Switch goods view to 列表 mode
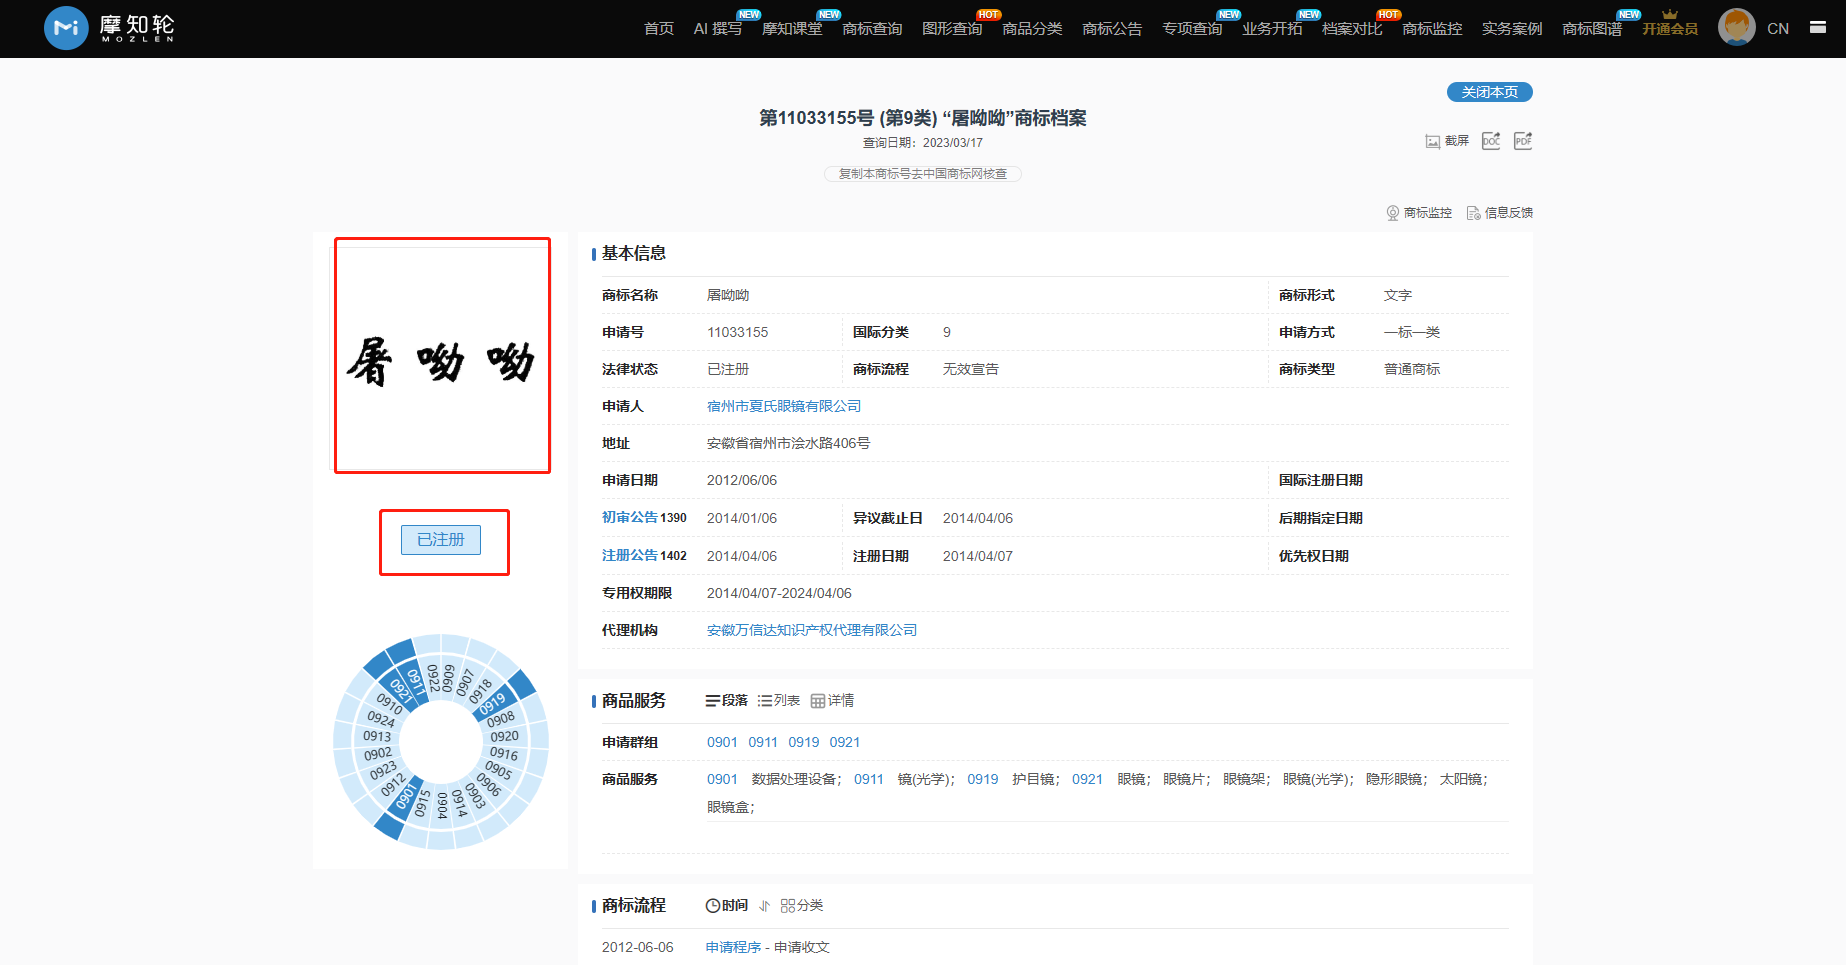1846x965 pixels. [x=779, y=701]
